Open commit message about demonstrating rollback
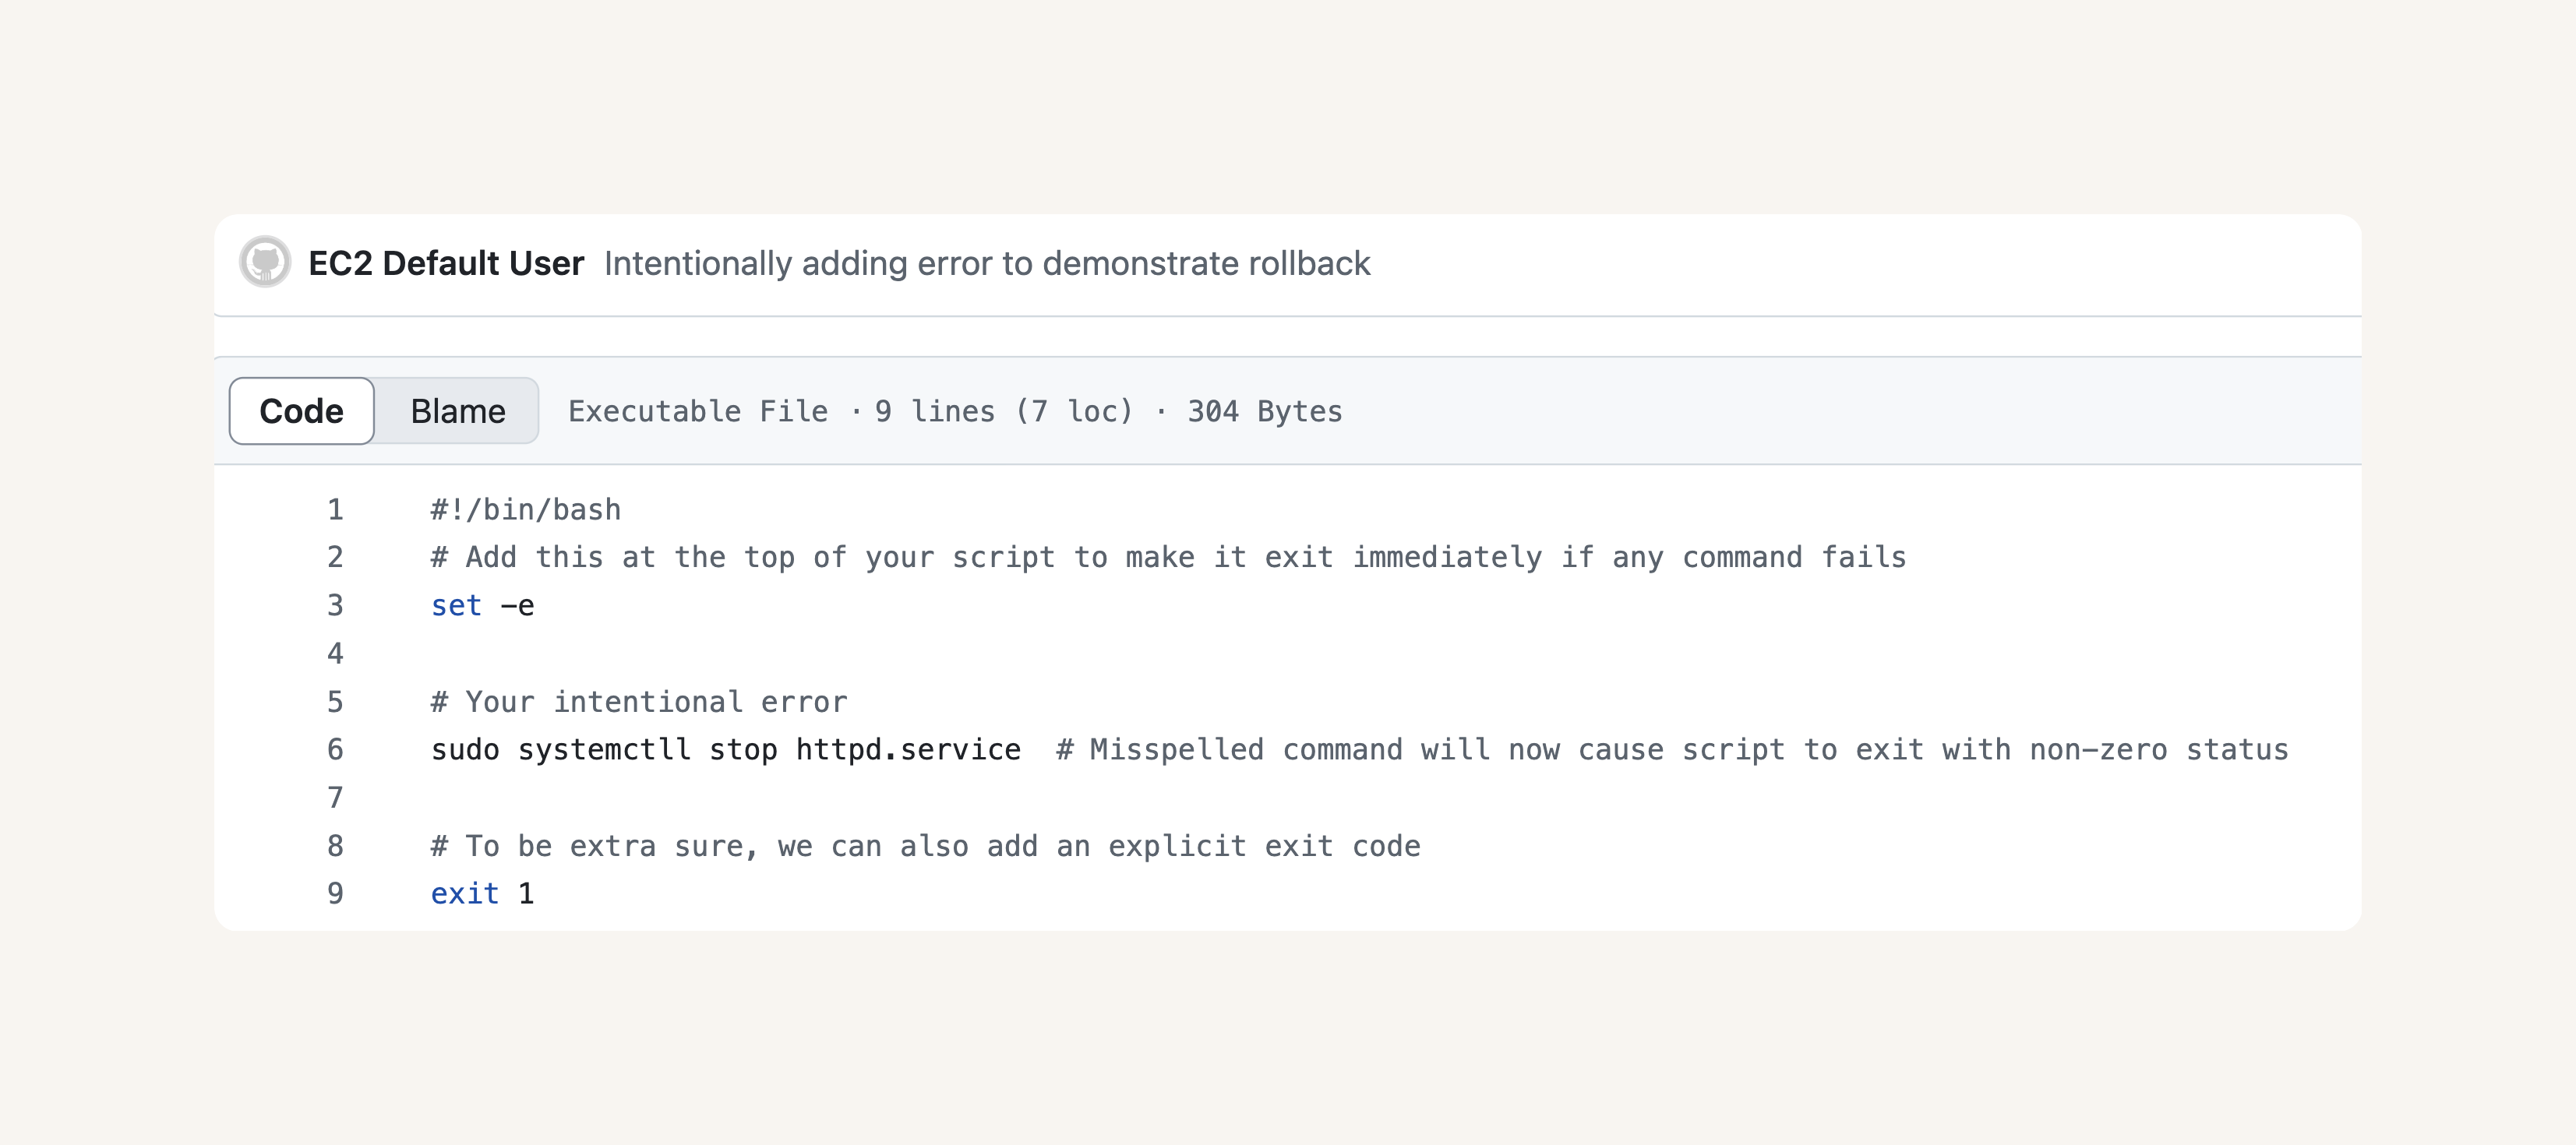This screenshot has width=2576, height=1145. (x=987, y=263)
